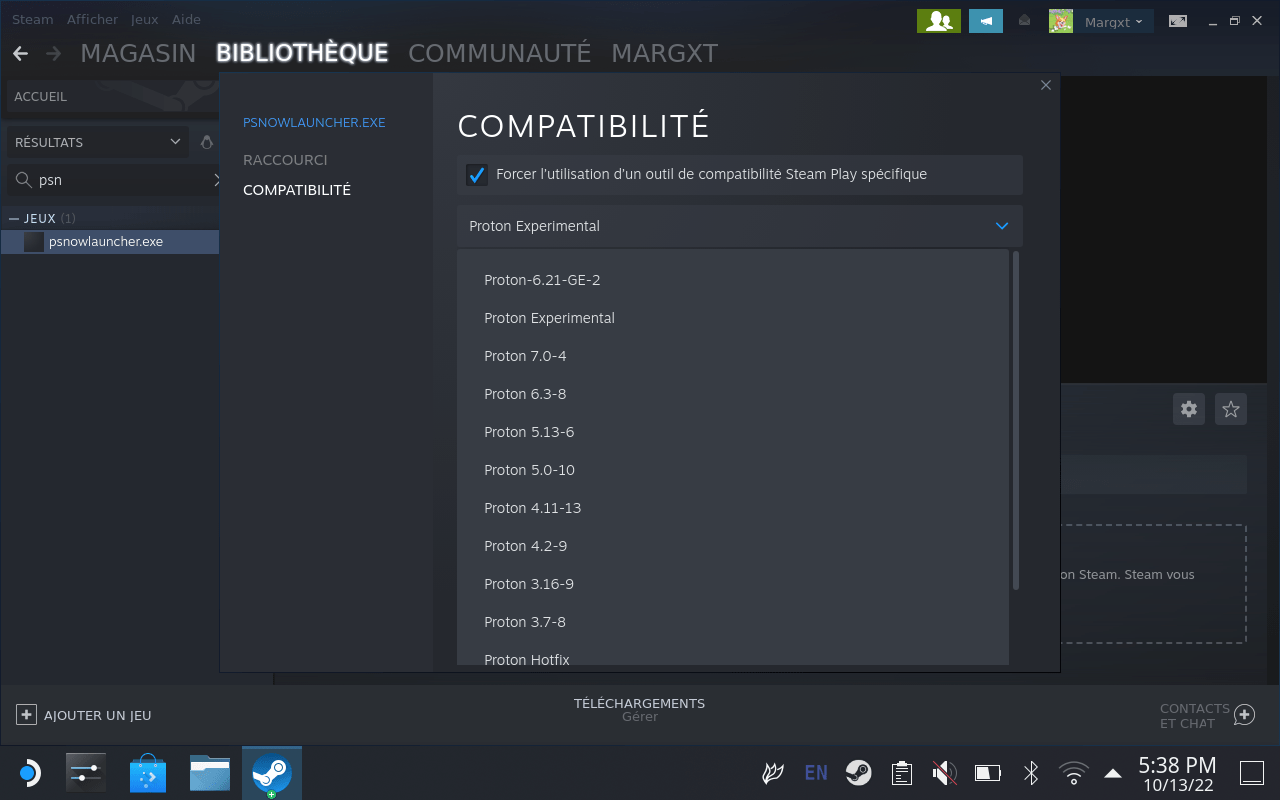Choose Proton 5.0-10
Viewport: 1280px width, 800px height.
[x=733, y=470]
